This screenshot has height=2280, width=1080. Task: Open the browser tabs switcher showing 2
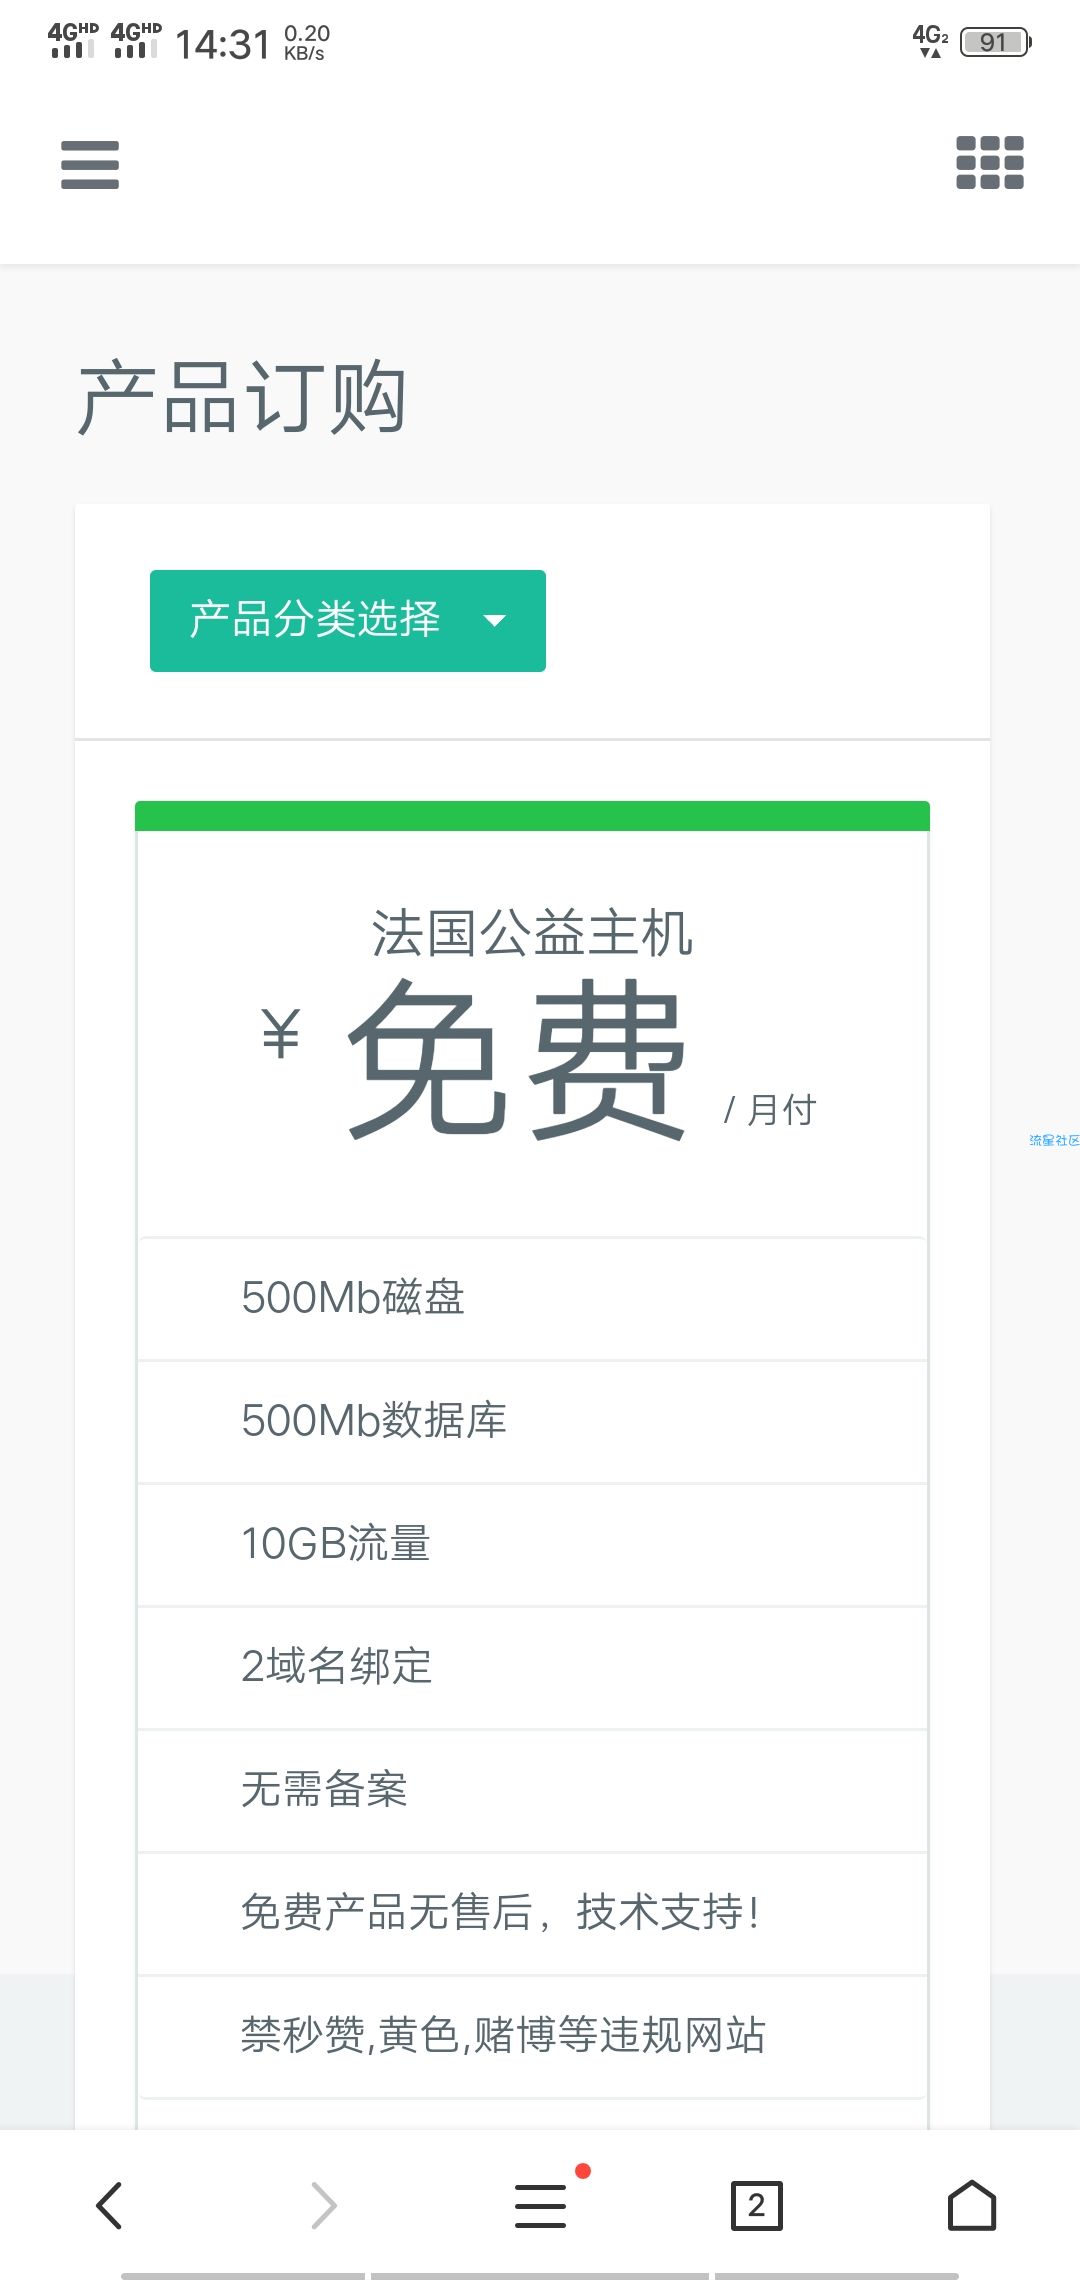[757, 2206]
